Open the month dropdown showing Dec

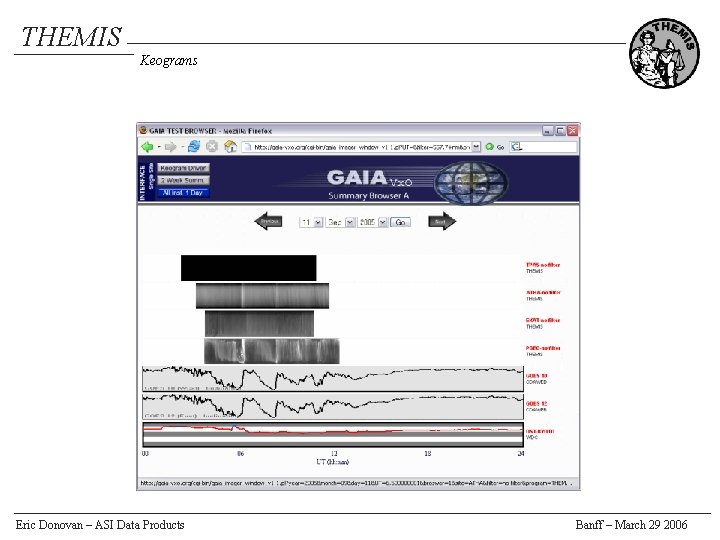[340, 222]
